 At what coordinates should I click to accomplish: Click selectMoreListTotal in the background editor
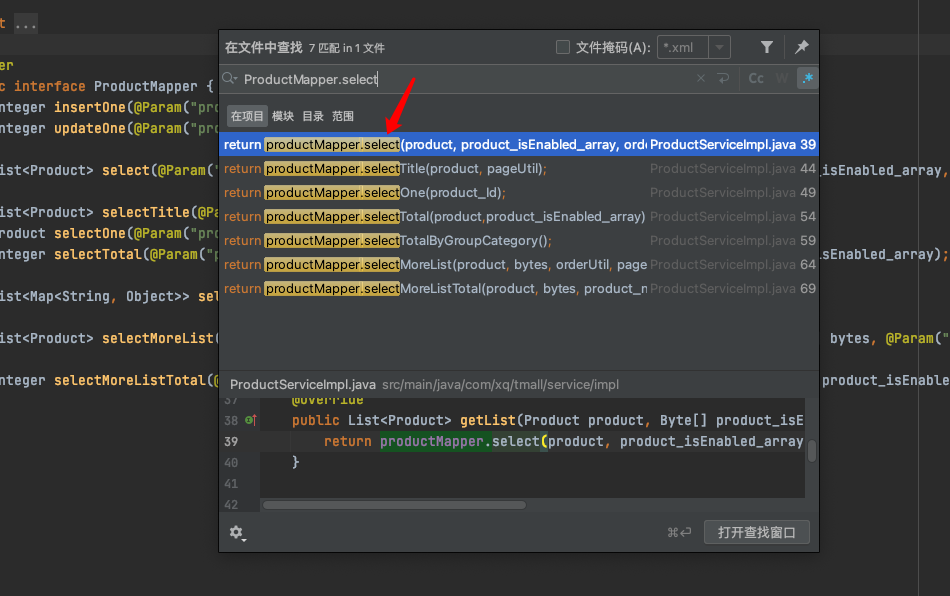130,380
